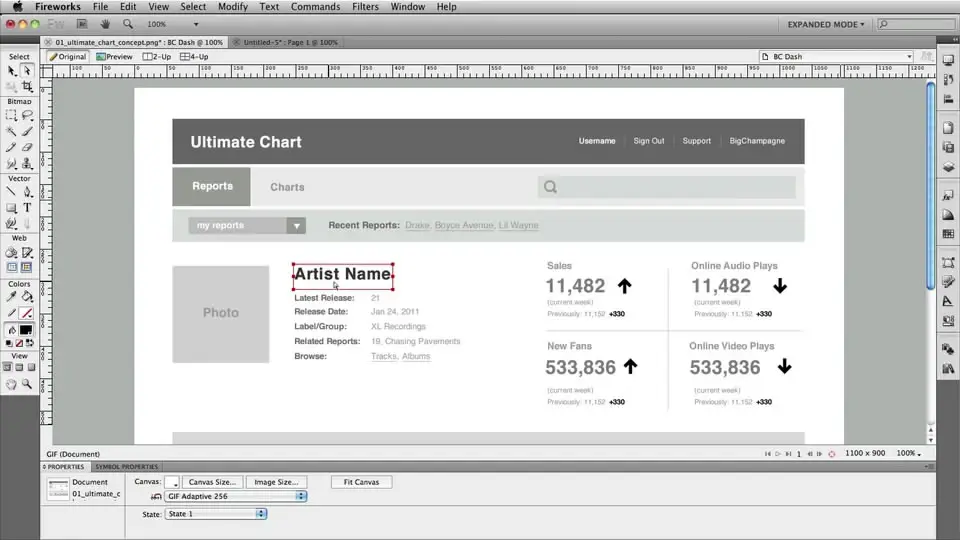Image resolution: width=960 pixels, height=540 pixels.
Task: Open the fill color swatch
Action: (26, 330)
